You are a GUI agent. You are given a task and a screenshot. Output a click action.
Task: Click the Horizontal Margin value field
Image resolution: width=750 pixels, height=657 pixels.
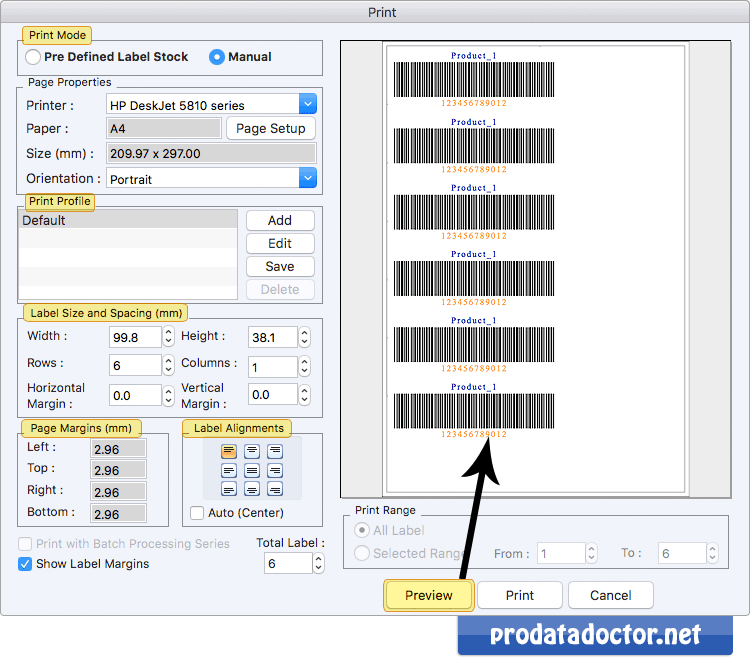tap(135, 395)
